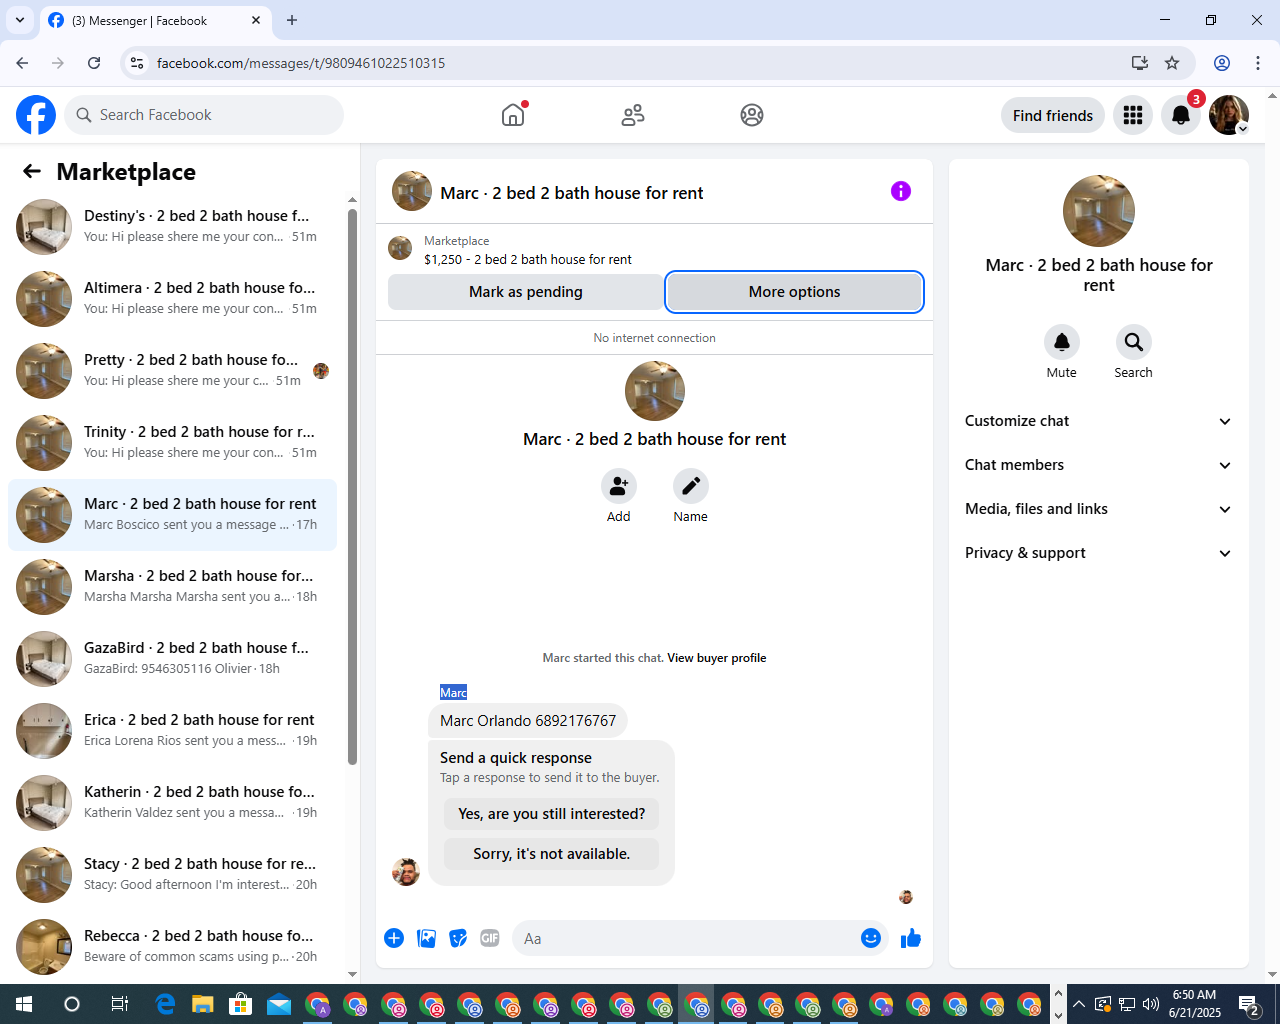
Task: Open Rebecca house conversation
Action: click(x=172, y=947)
